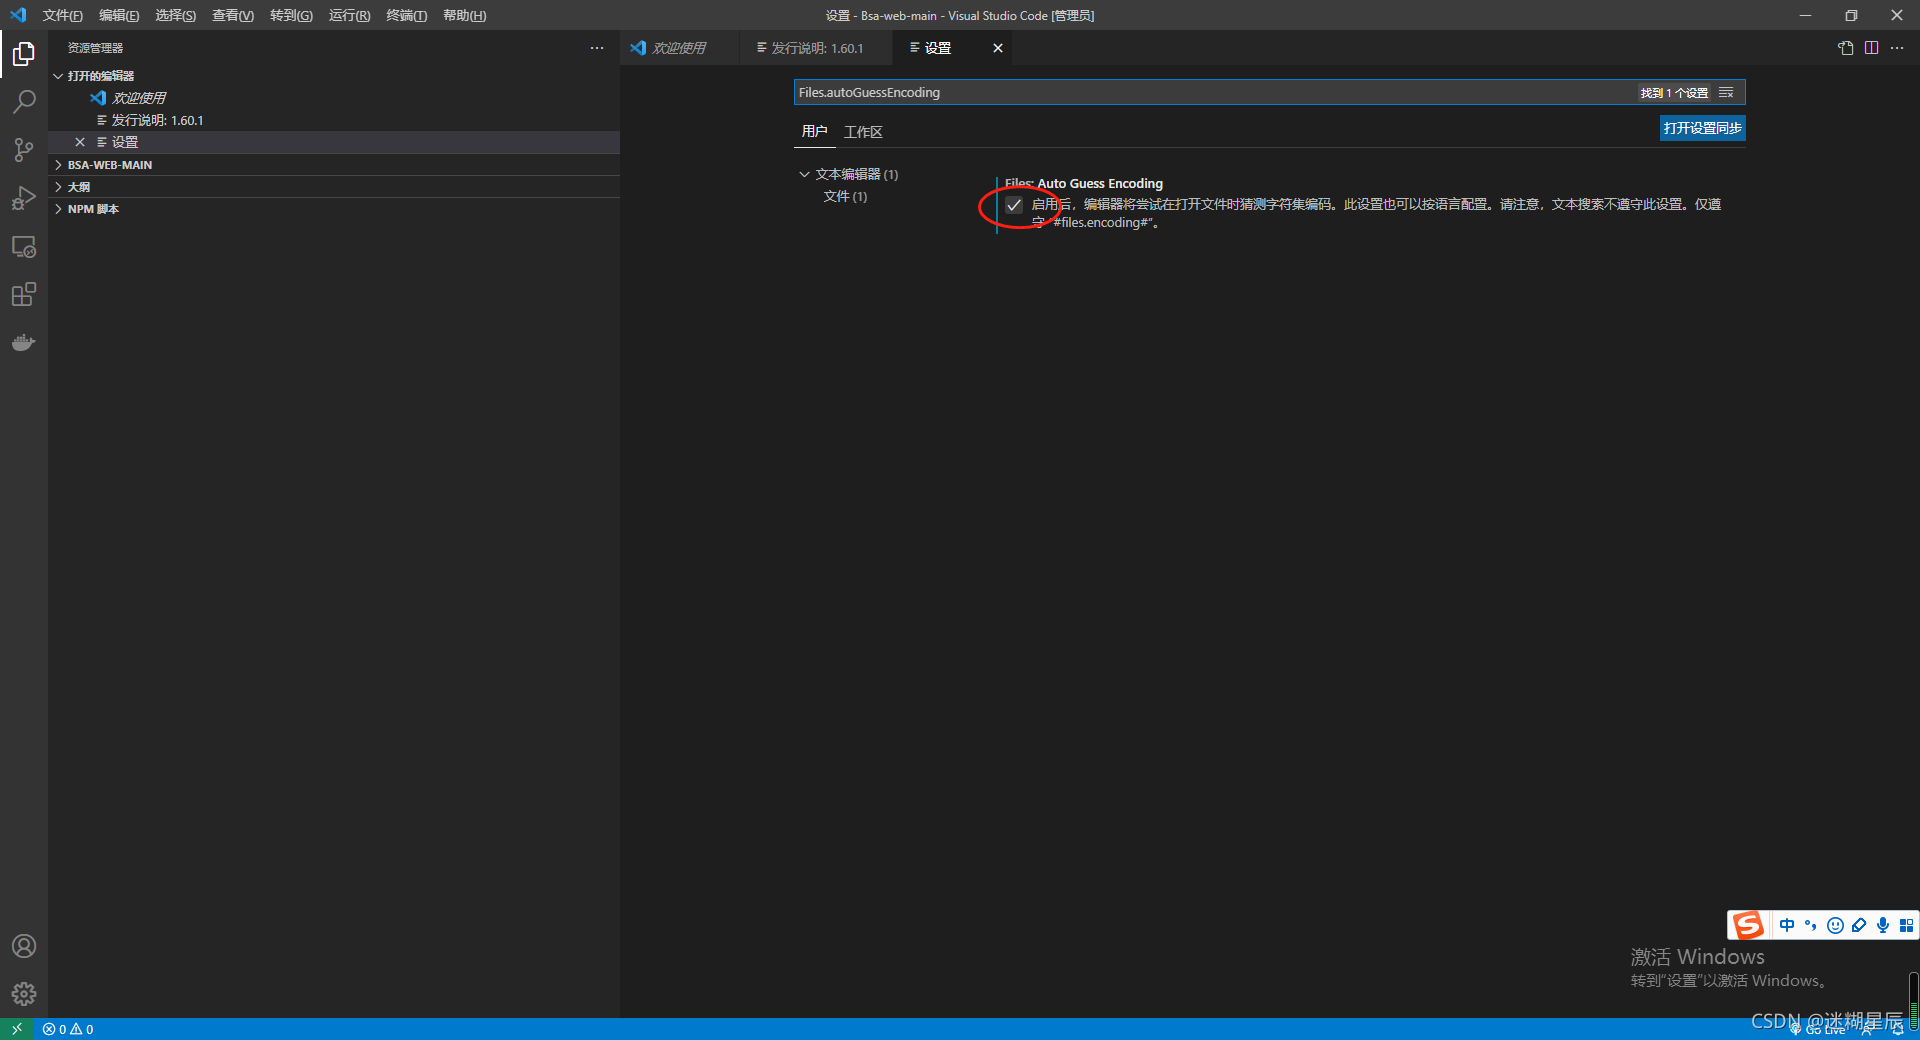Viewport: 1920px width, 1040px height.
Task: Open the Run and Debug view
Action: click(24, 198)
